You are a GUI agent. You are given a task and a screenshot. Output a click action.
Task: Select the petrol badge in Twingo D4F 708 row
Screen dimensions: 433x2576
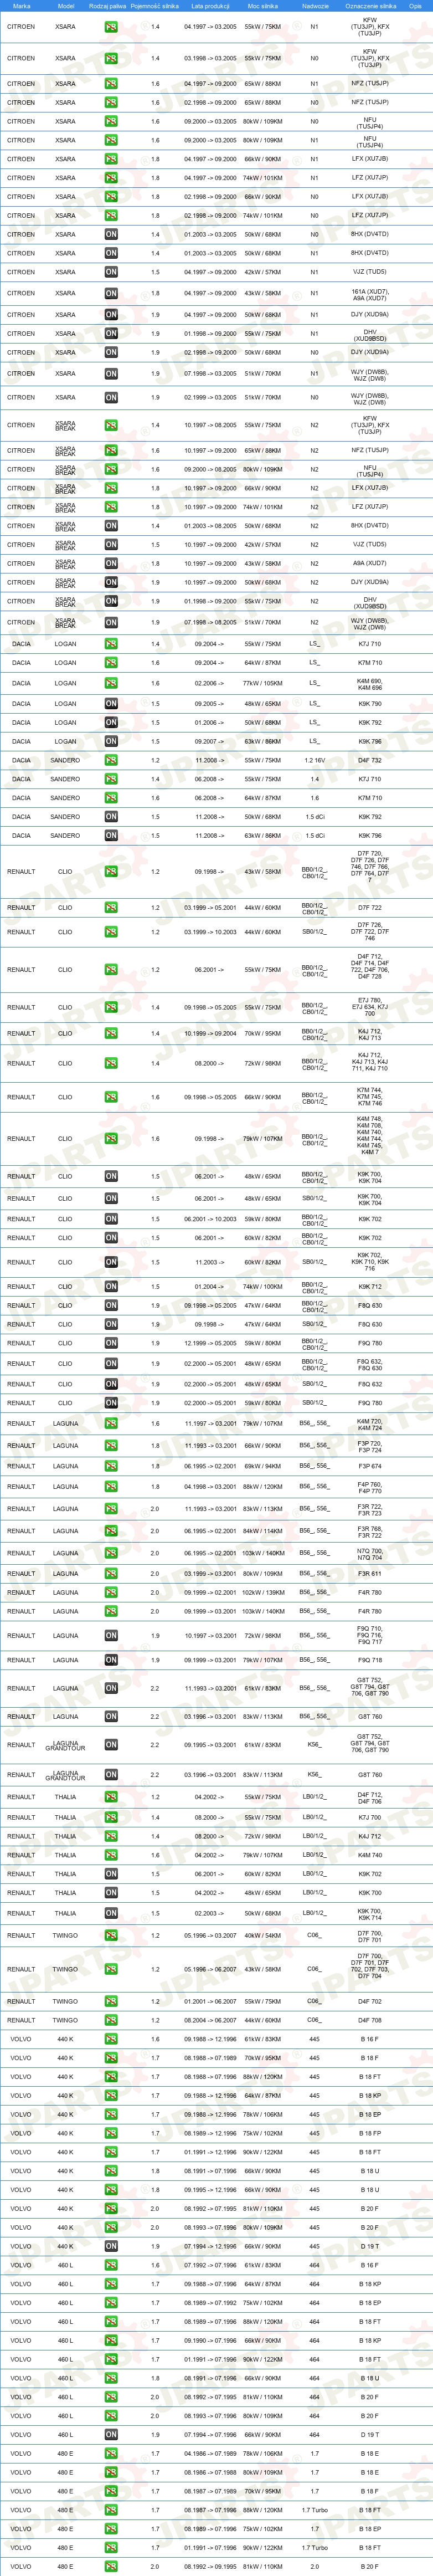click(111, 2021)
